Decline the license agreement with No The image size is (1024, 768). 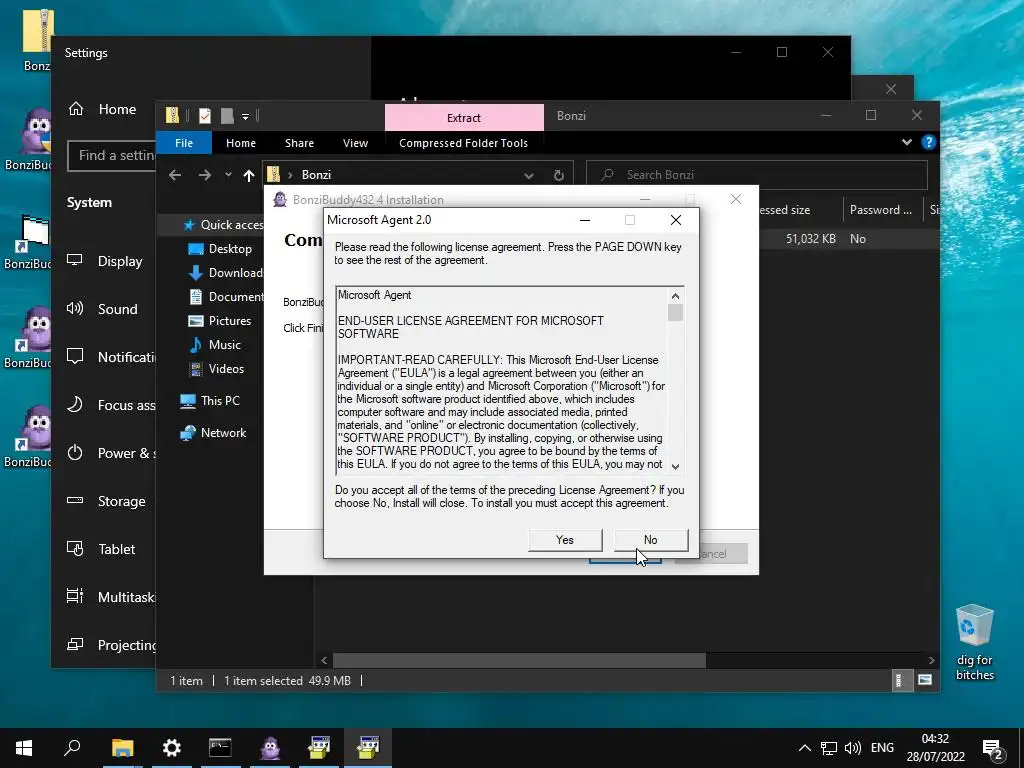pos(650,539)
